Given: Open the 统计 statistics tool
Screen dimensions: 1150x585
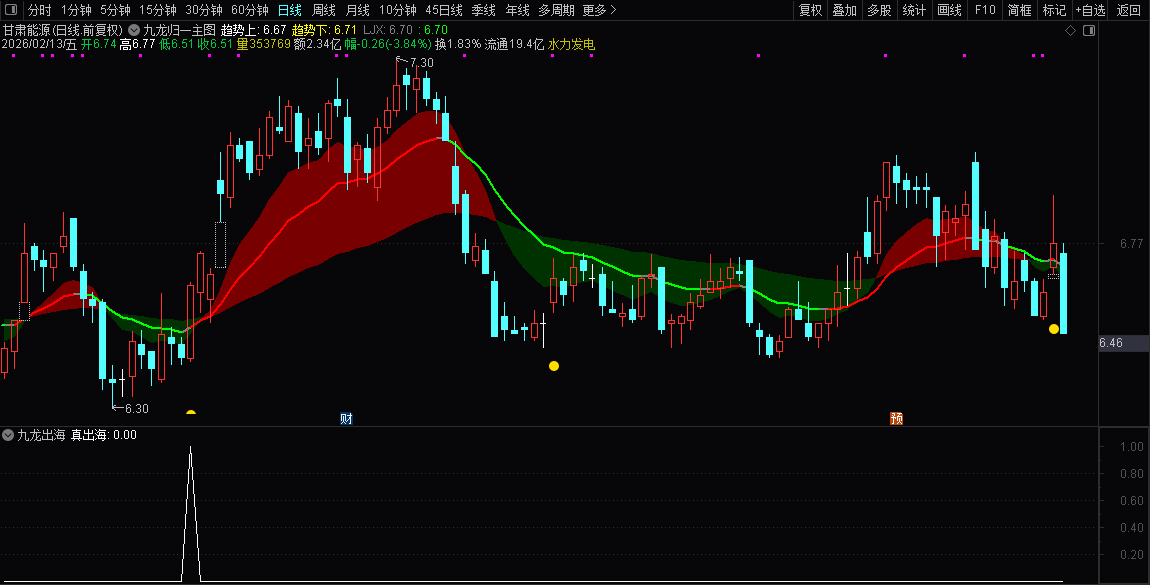Looking at the screenshot, I should [x=914, y=10].
